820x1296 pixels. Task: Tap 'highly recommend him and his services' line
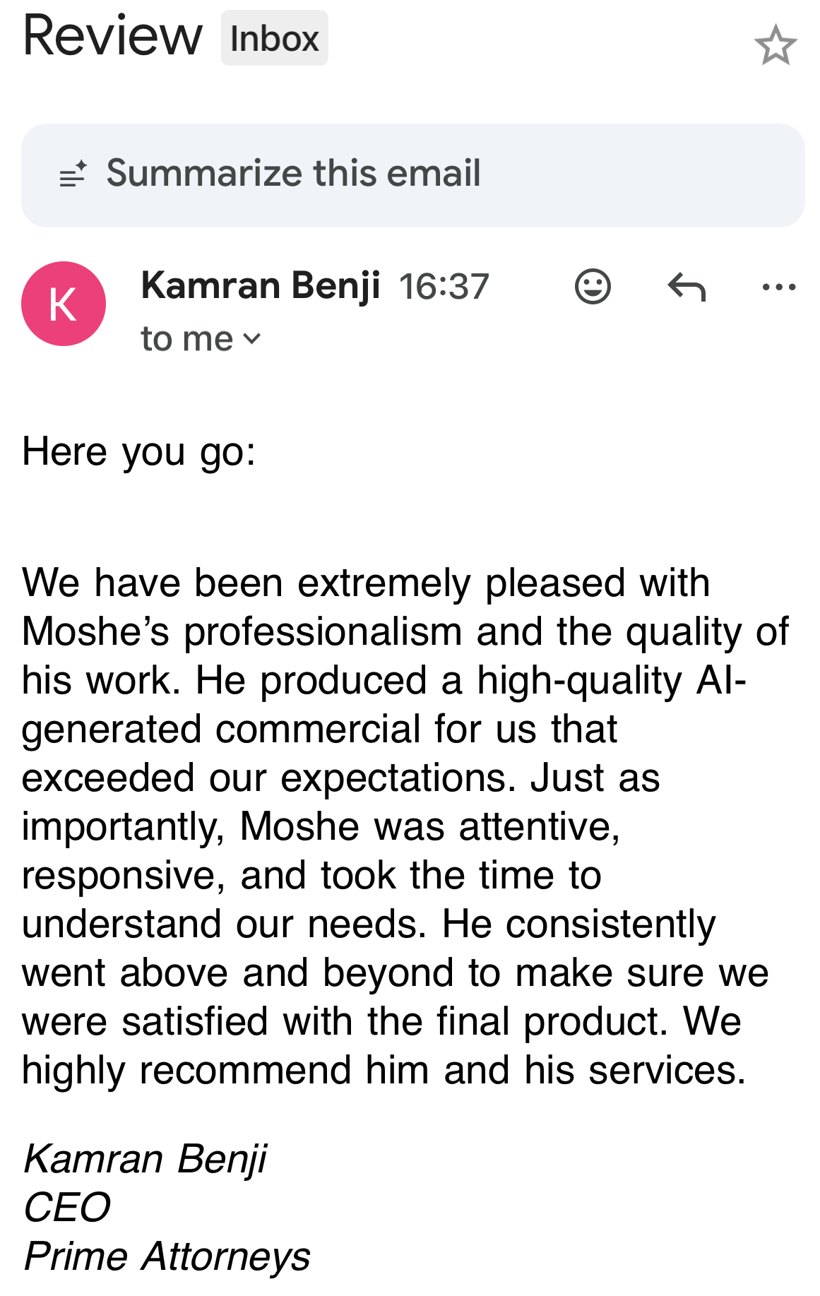(384, 1071)
